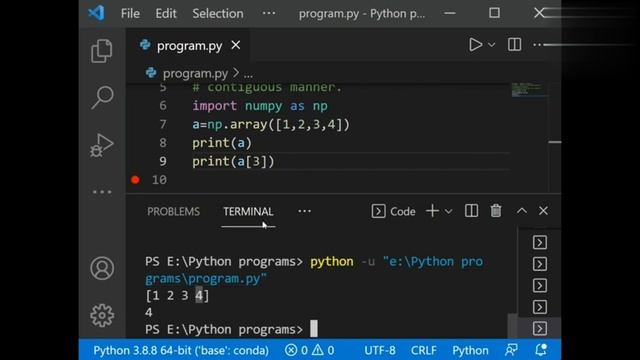640x360 pixels.
Task: Click the terminal output '[1 2 3 4]'
Action: [x=177, y=295]
